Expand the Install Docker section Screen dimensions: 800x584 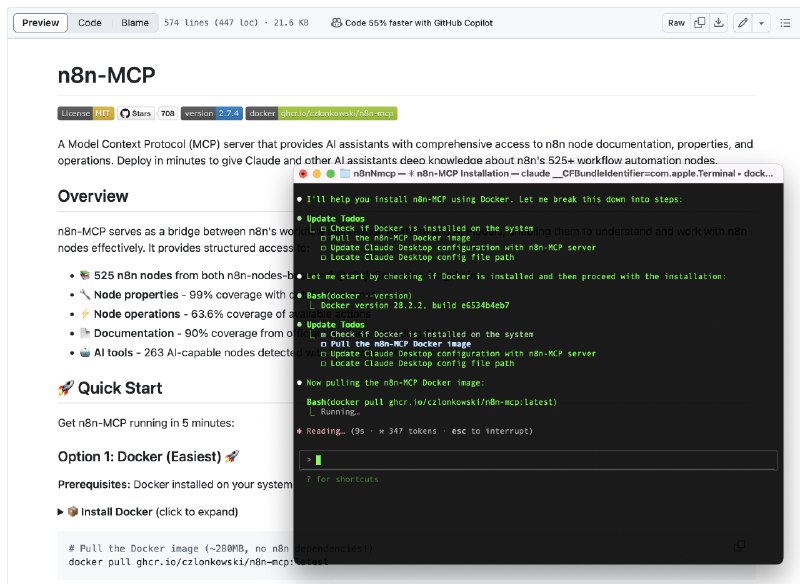point(148,512)
